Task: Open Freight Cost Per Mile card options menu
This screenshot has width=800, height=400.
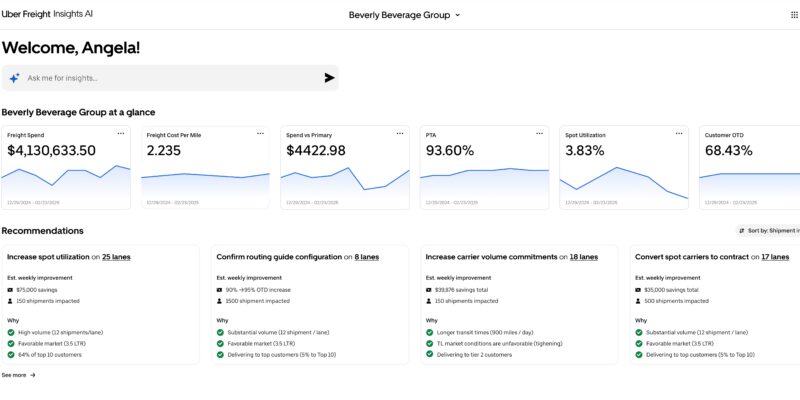Action: tap(260, 134)
